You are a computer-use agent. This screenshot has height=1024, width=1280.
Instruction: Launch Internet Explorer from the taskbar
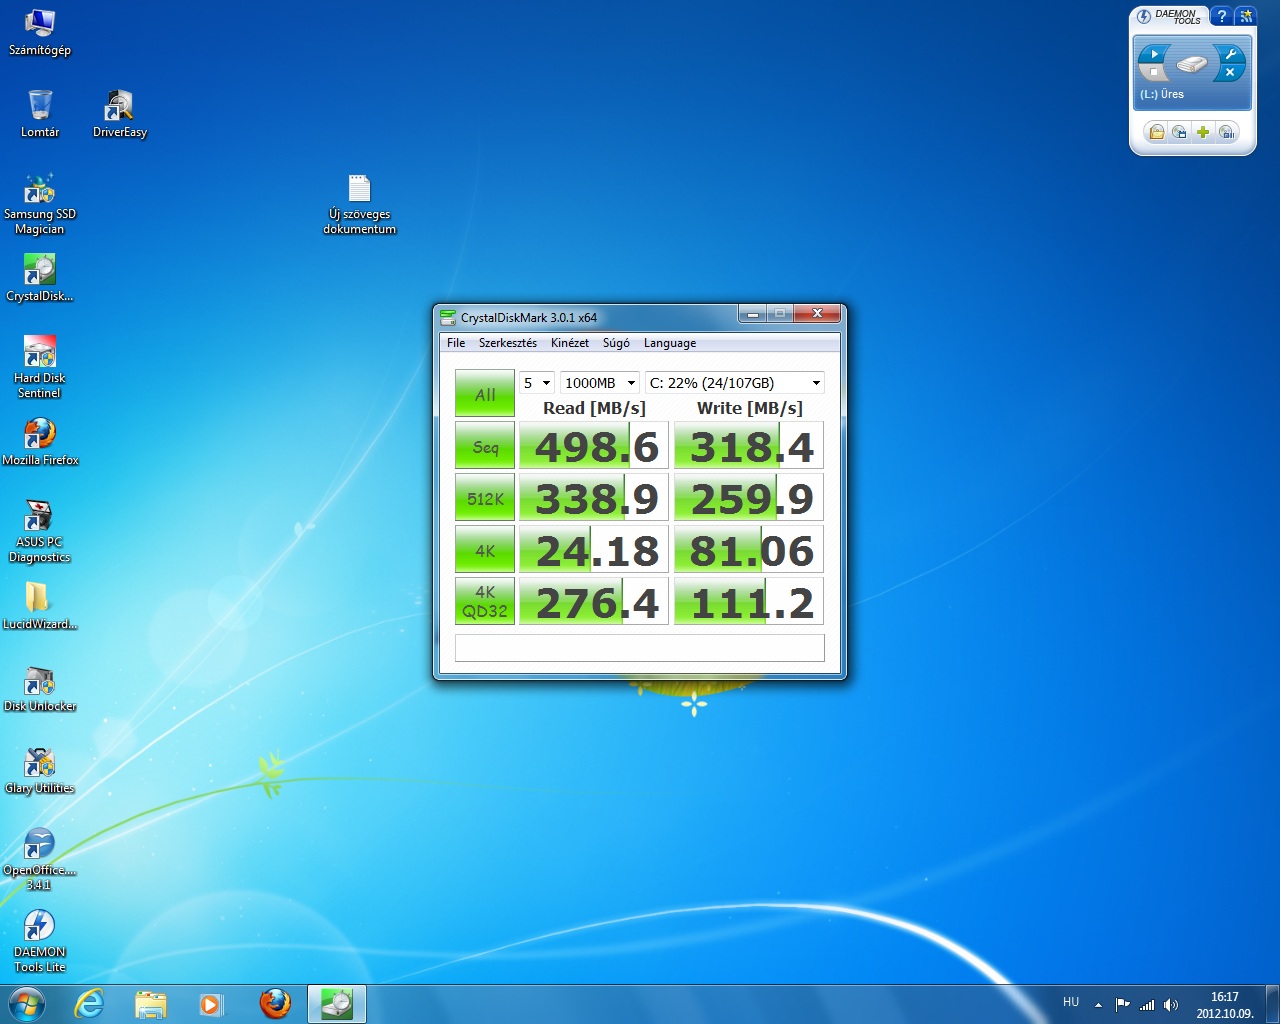coord(90,1004)
